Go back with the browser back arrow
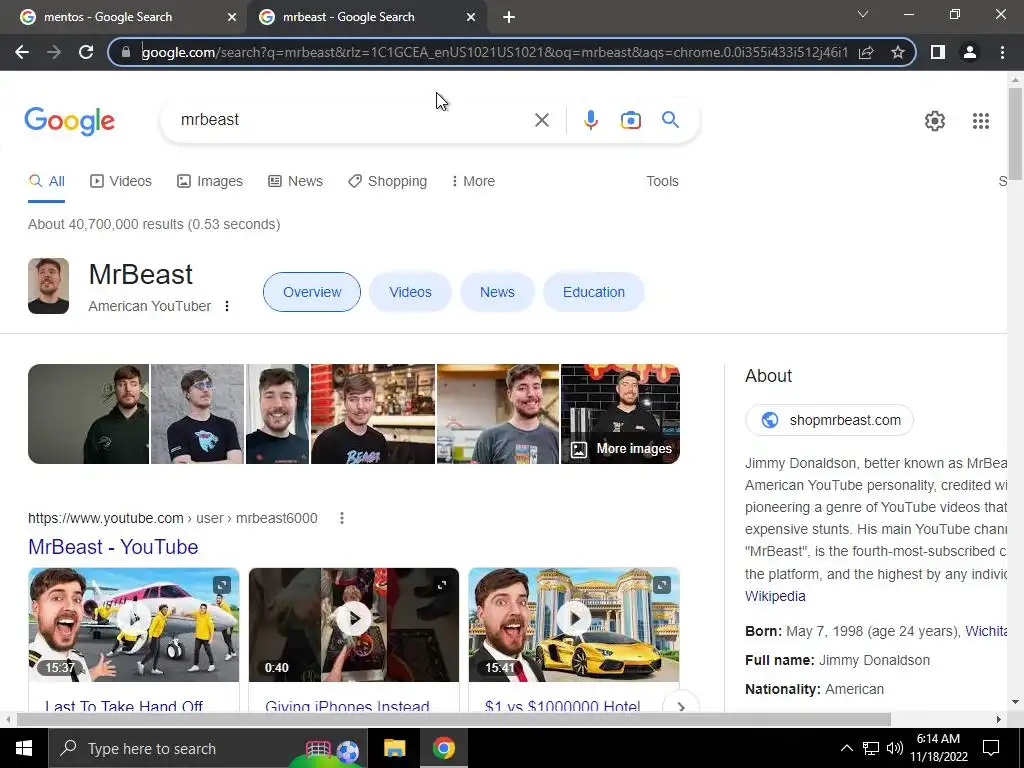1024x768 pixels. (x=22, y=52)
